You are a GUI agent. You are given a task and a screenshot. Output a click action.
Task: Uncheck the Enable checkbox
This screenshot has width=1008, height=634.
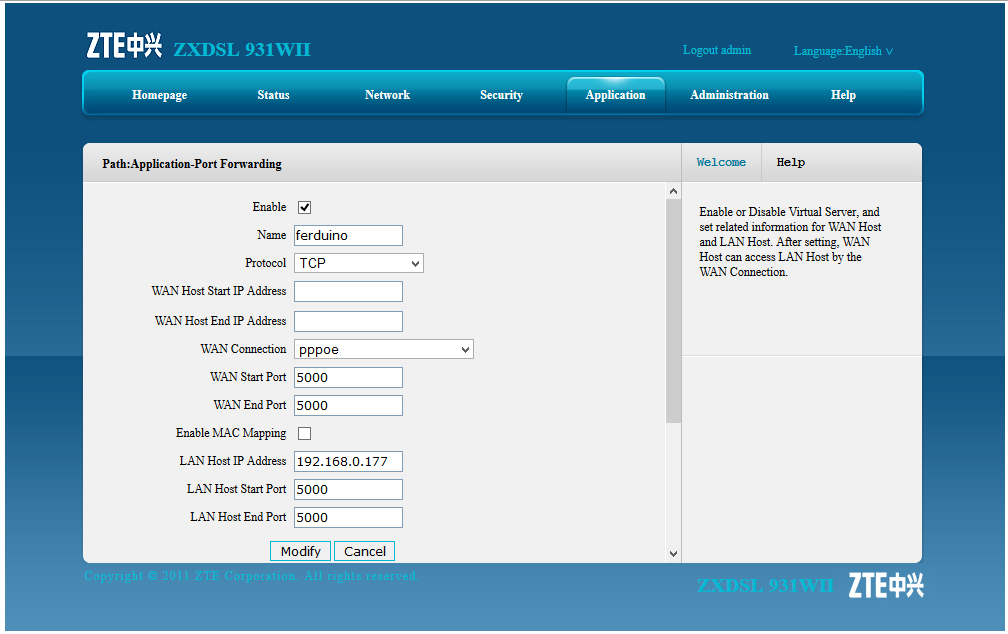305,207
